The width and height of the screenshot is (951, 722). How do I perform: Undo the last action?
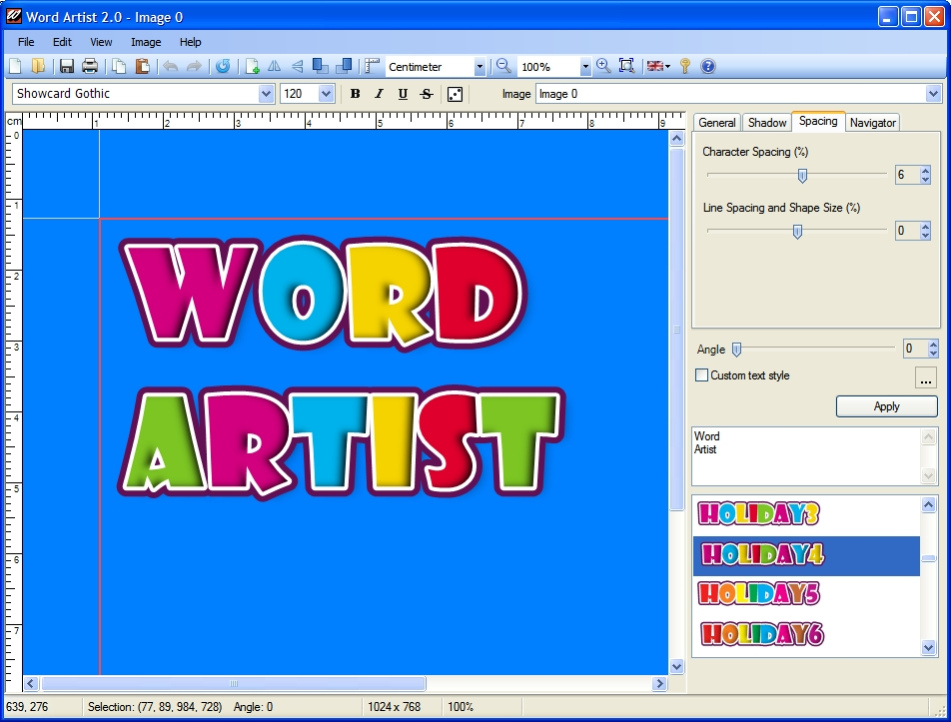pos(171,66)
